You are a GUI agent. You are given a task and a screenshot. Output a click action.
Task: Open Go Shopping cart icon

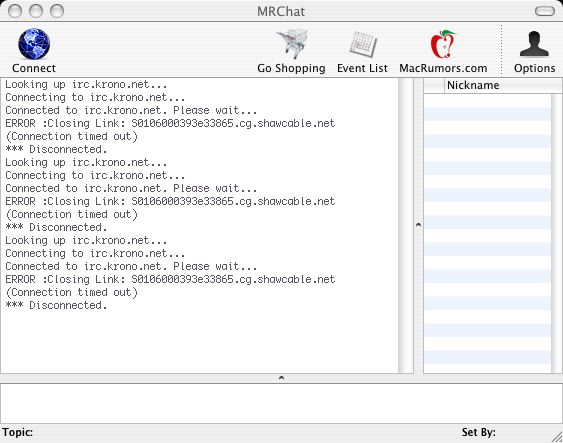[292, 44]
